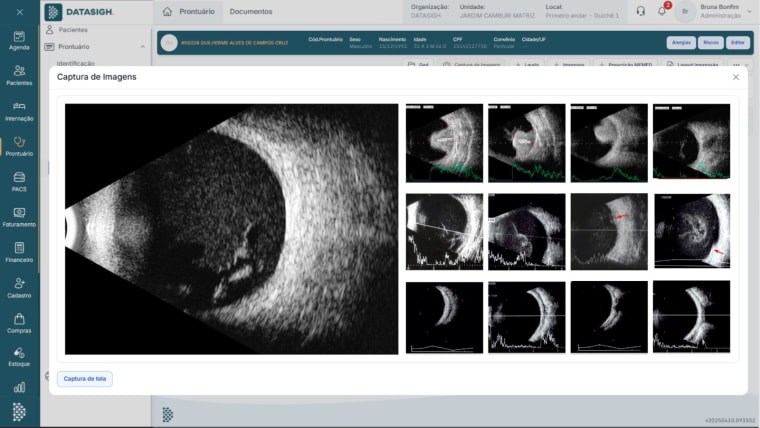
Task: Collapse sidebar with the X icon
Action: (x=19, y=12)
